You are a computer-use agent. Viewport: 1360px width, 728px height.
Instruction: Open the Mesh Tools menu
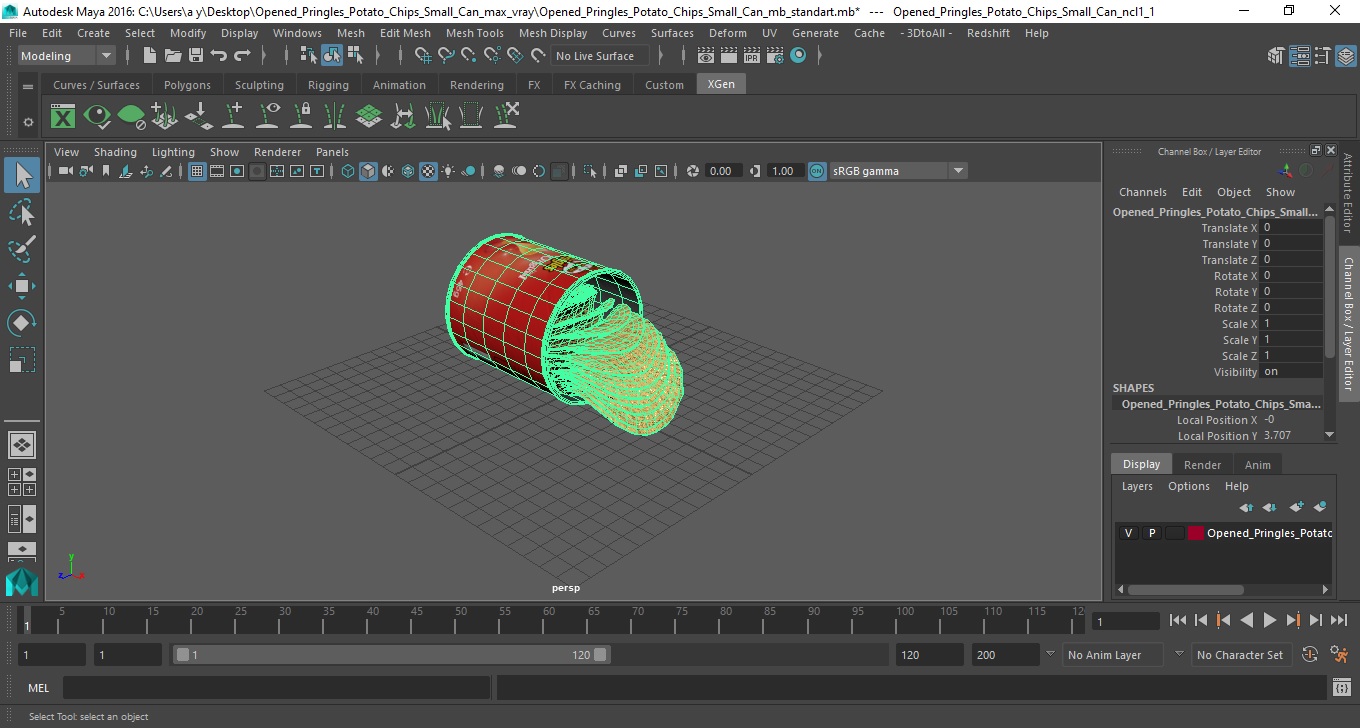[474, 33]
